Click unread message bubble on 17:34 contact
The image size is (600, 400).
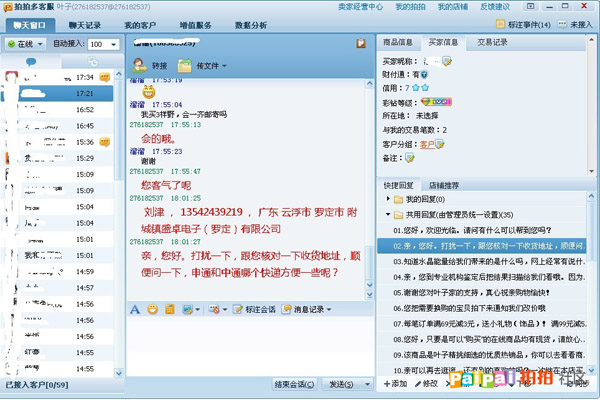click(105, 77)
